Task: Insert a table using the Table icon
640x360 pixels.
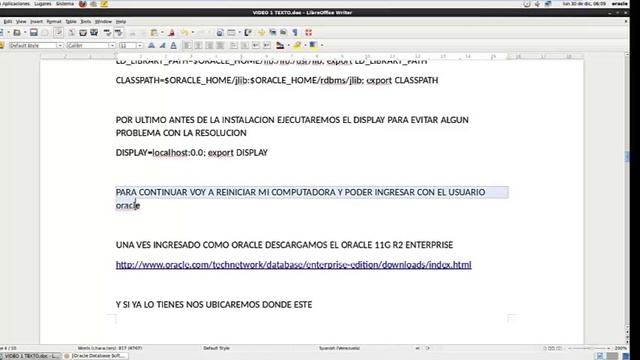Action: 231,33
